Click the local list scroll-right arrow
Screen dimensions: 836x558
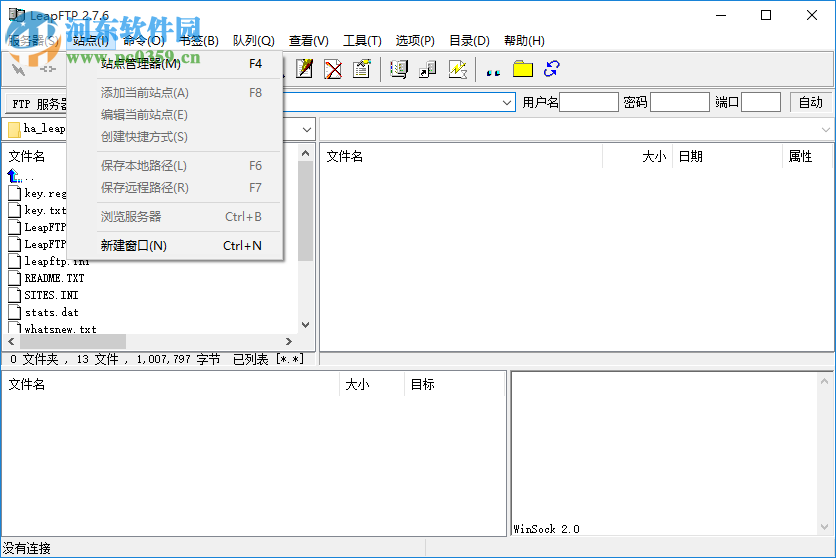pyautogui.click(x=288, y=341)
